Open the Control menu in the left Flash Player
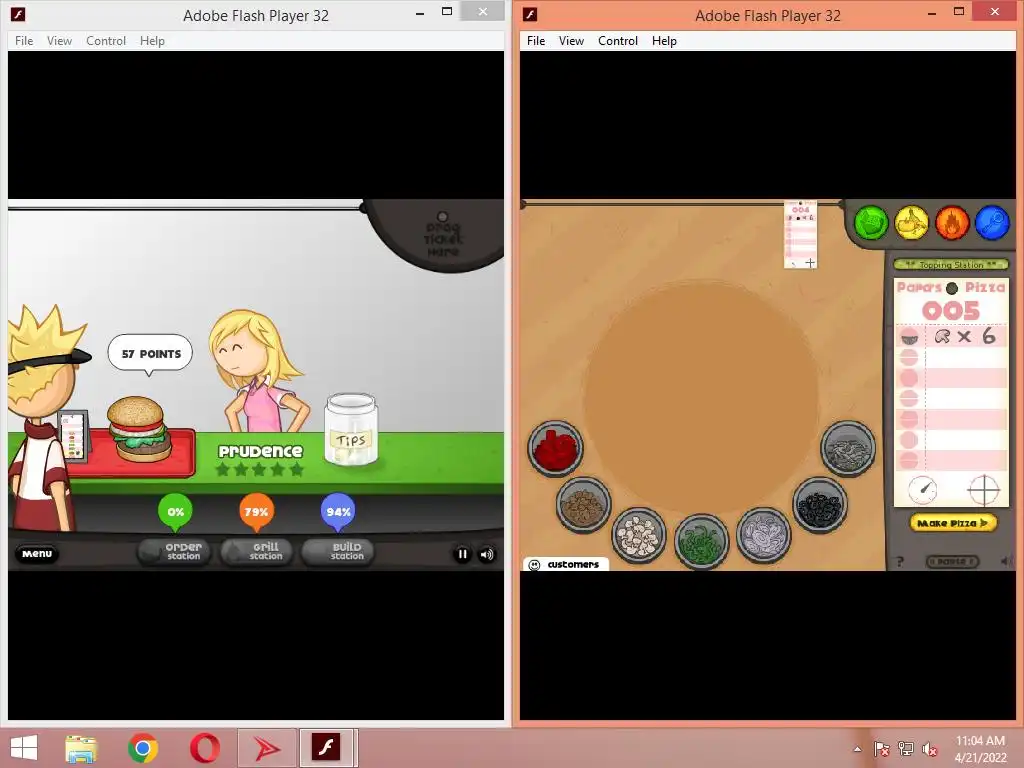 [x=106, y=40]
